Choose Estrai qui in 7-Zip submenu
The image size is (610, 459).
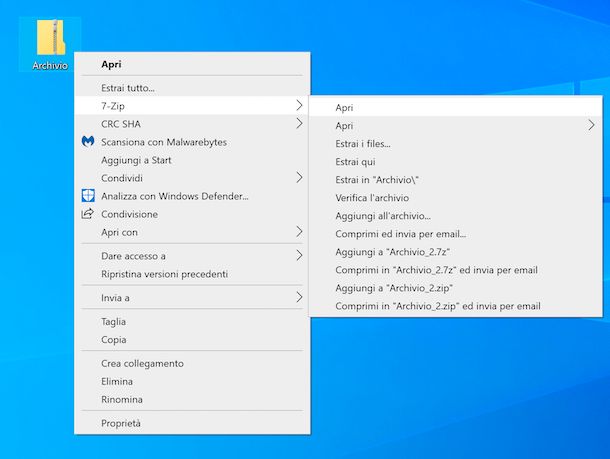coord(456,161)
